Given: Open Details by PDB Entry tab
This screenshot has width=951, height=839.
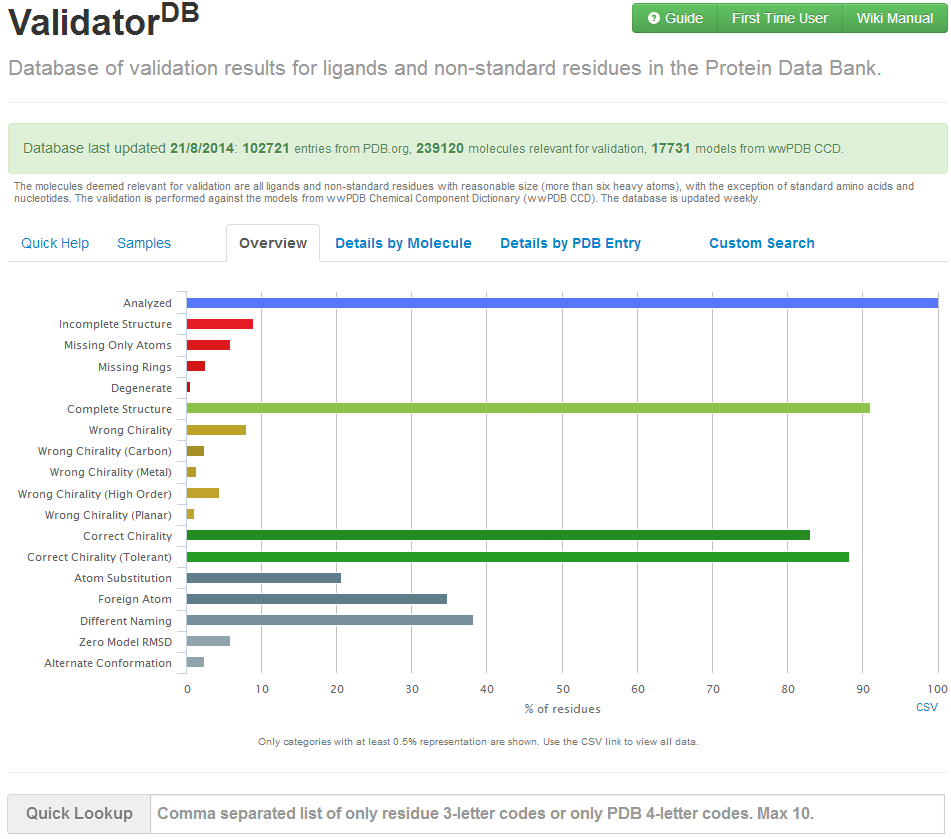Looking at the screenshot, I should tap(570, 243).
